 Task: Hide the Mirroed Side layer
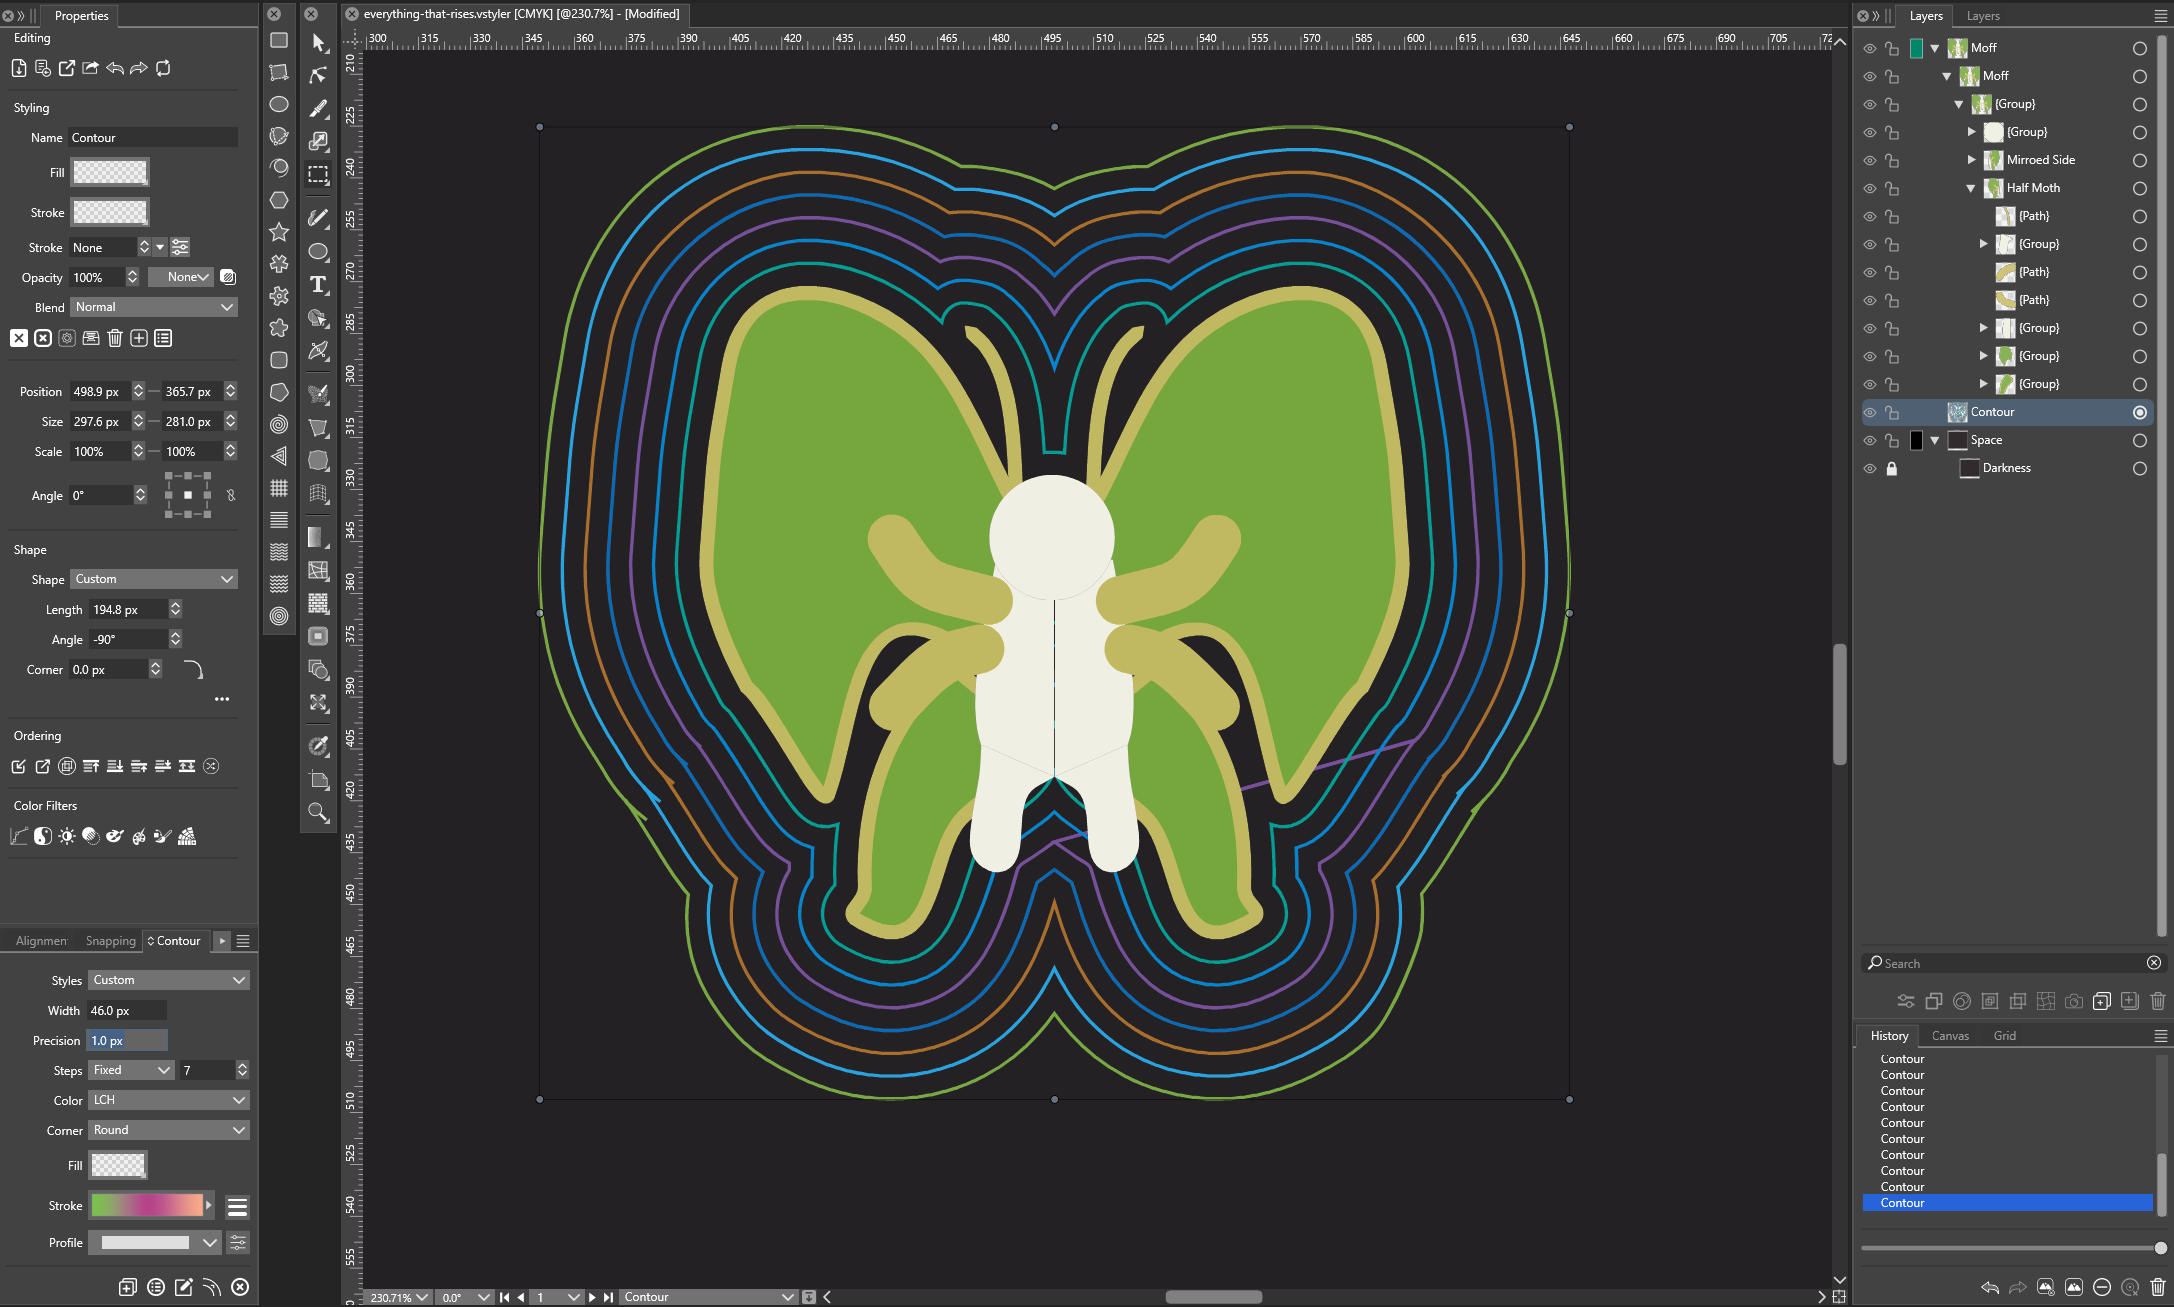(x=1869, y=160)
